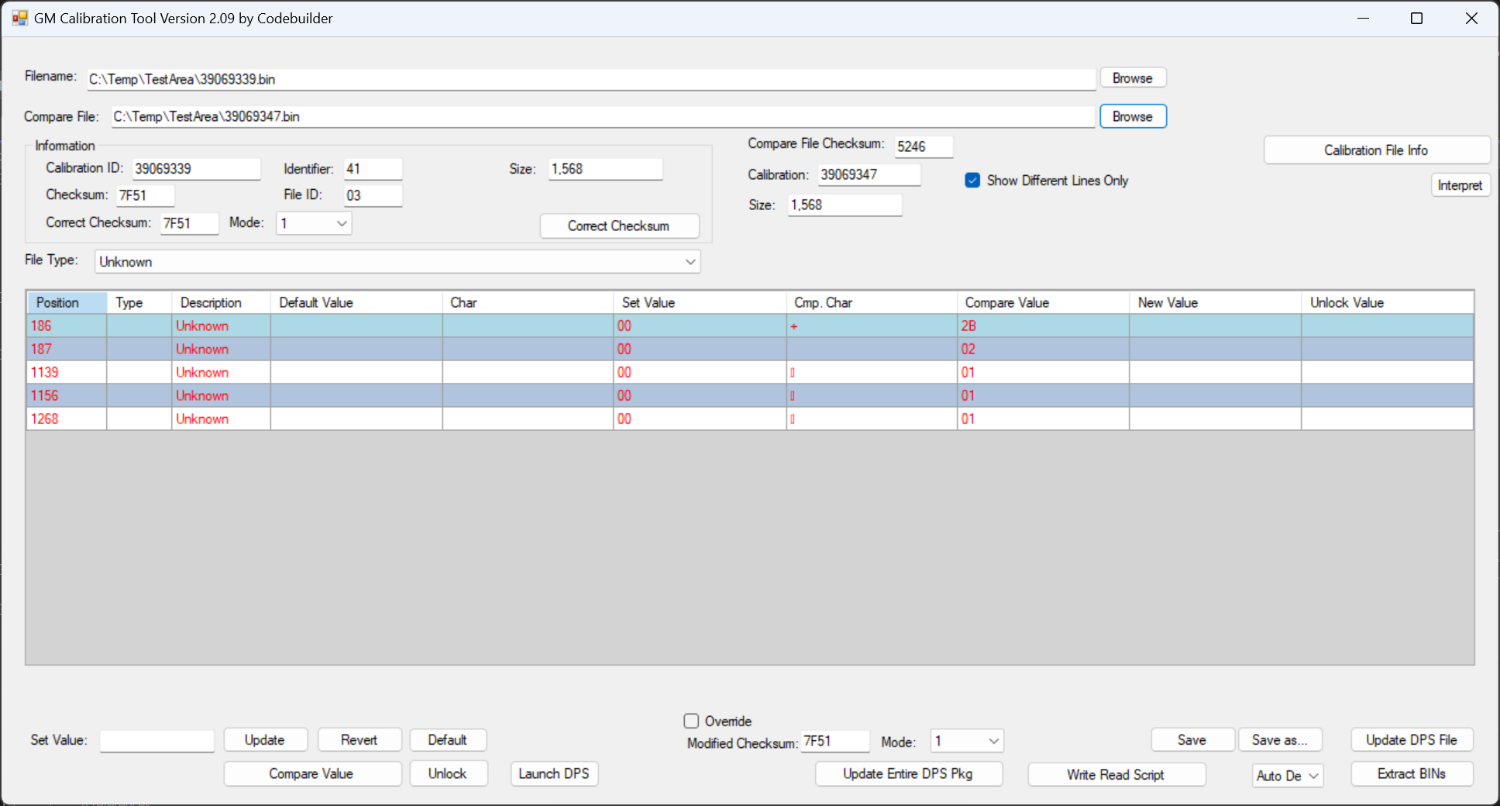Sort by the Position column header

tap(66, 302)
